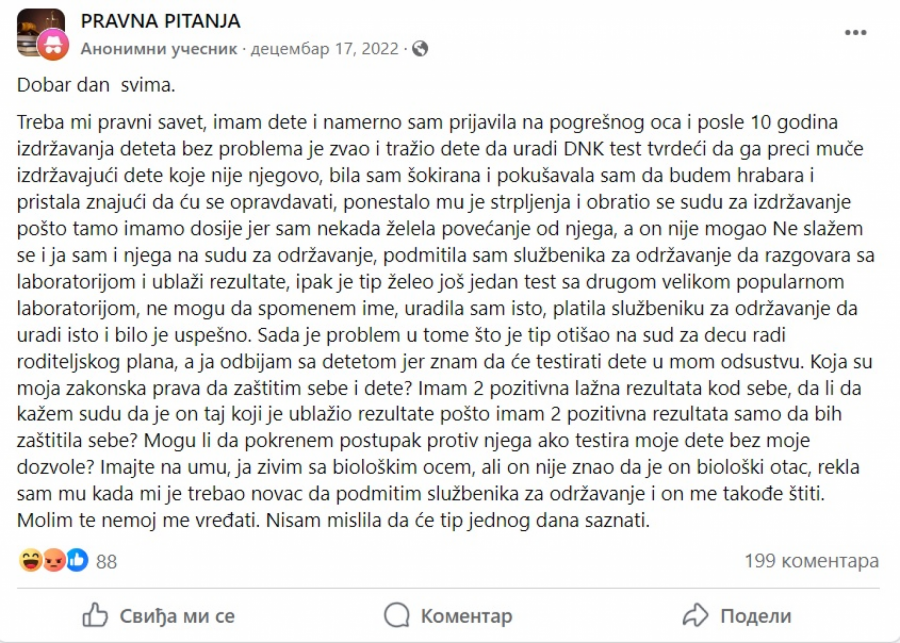This screenshot has height=643, width=900.
Task: Click the comment speech bubble icon
Action: 397,615
